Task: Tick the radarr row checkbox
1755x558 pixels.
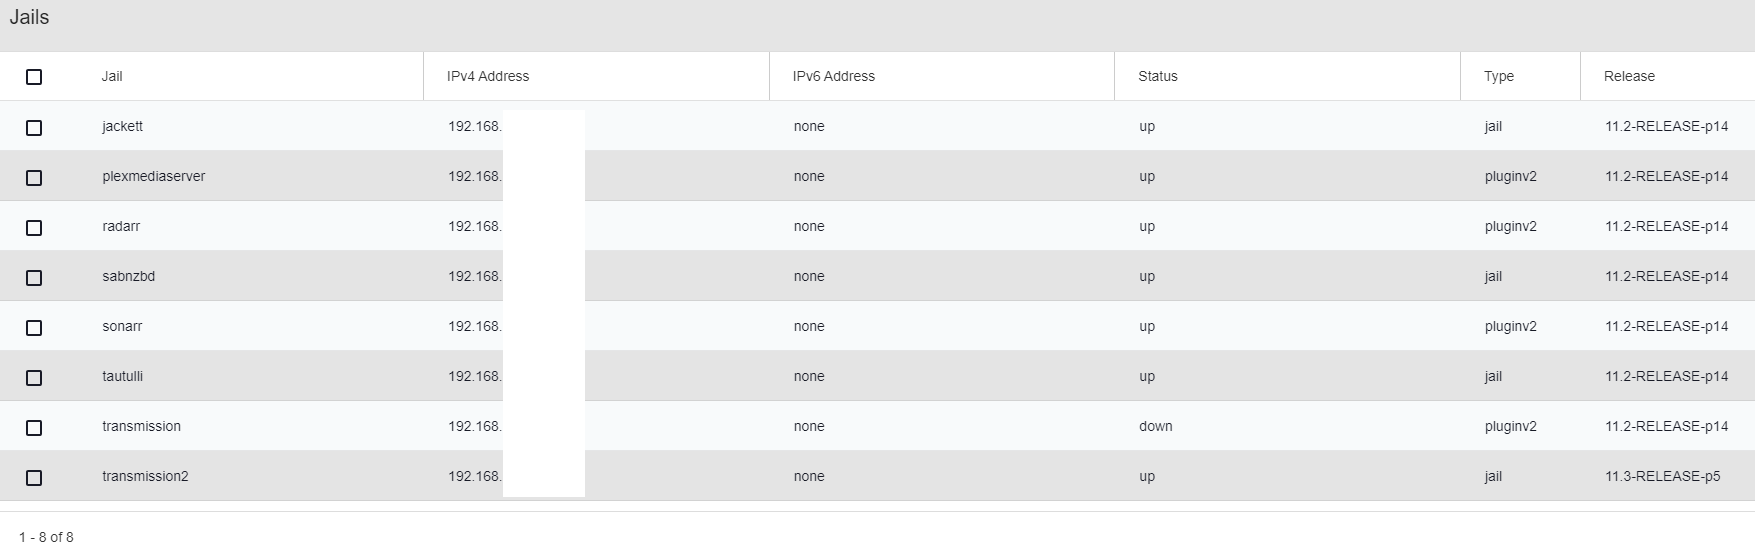Action: click(34, 228)
